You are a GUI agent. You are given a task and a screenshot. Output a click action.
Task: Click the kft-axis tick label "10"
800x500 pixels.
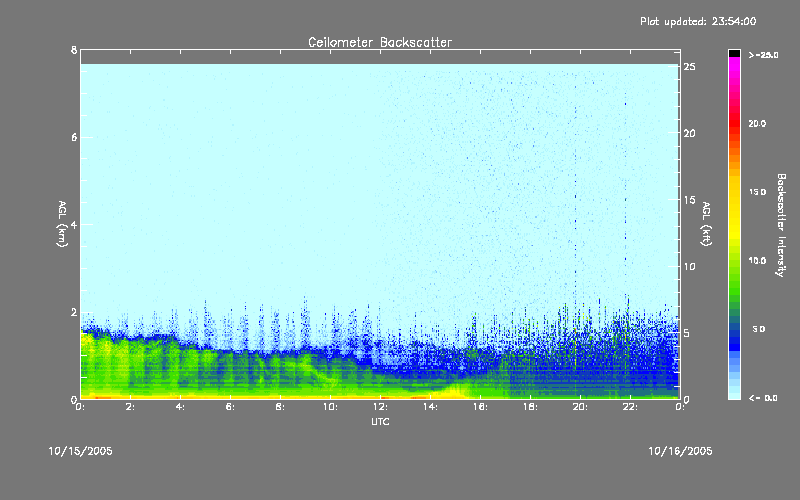(689, 266)
